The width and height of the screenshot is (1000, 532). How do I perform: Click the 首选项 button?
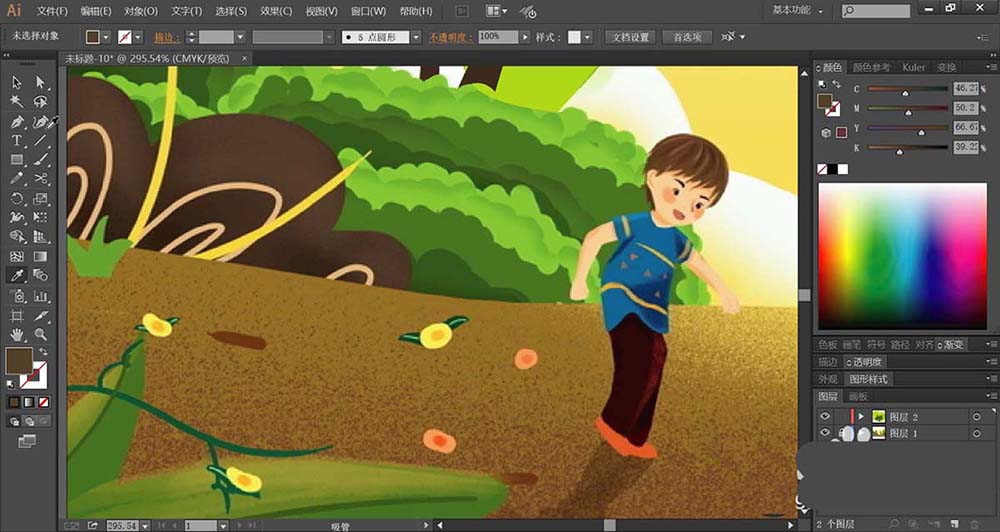[687, 37]
